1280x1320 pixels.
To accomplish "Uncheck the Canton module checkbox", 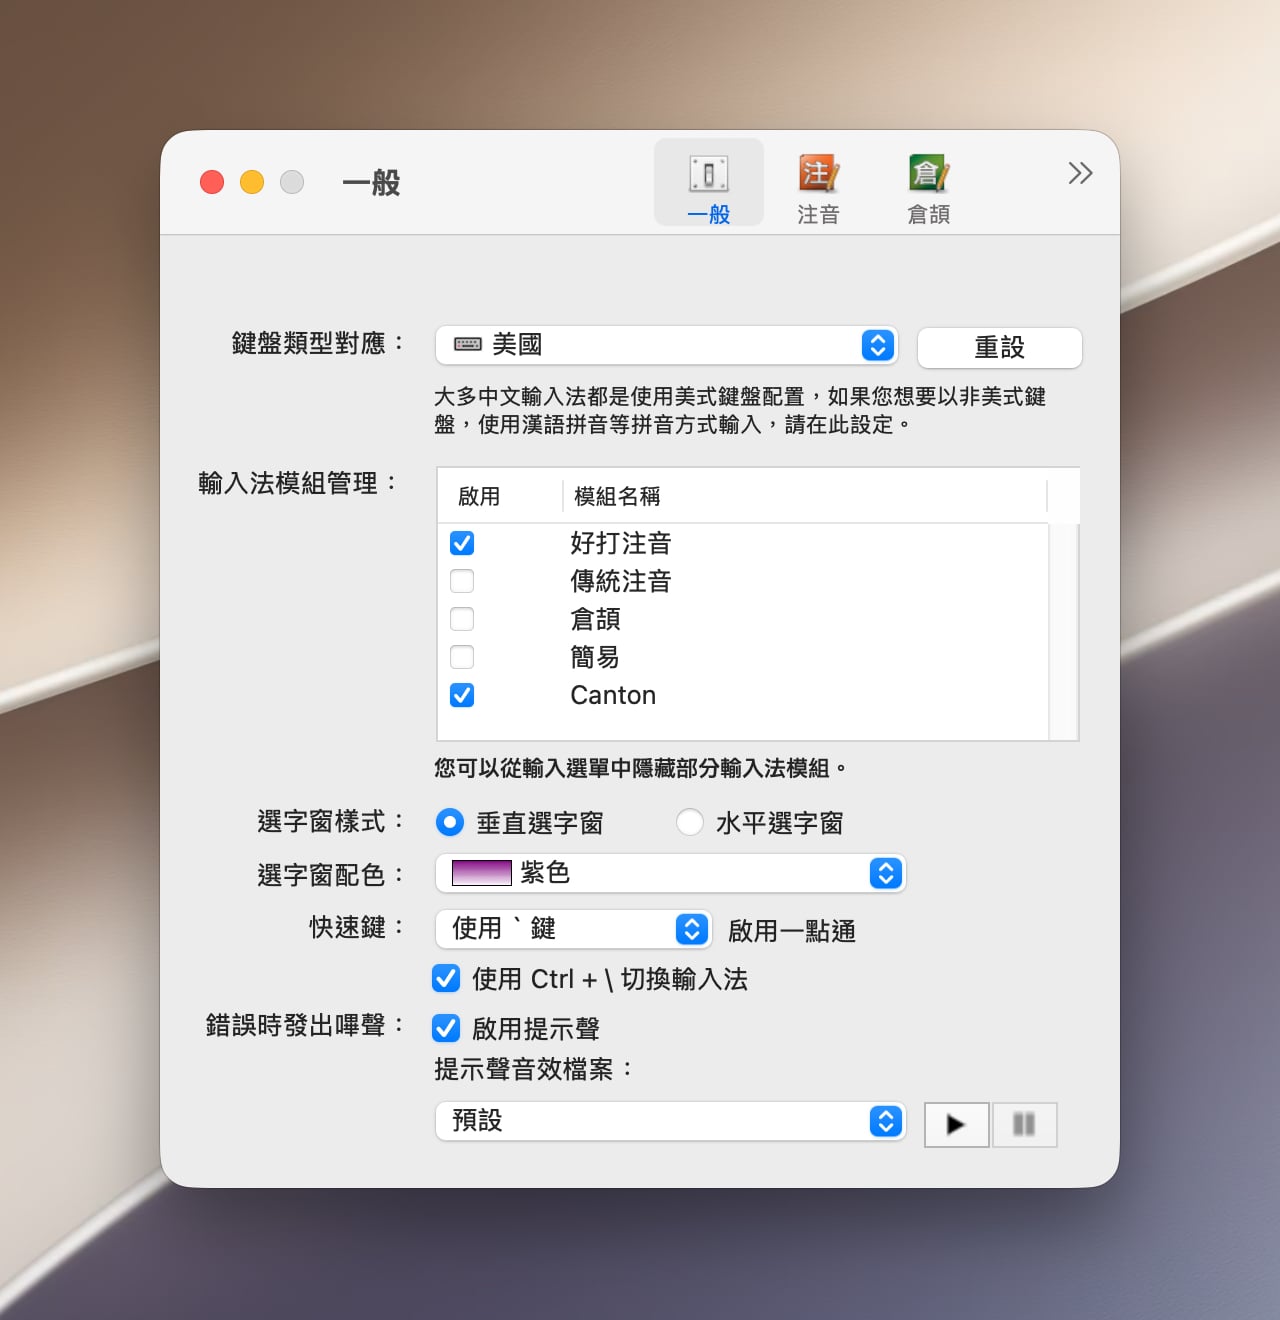I will coord(462,695).
